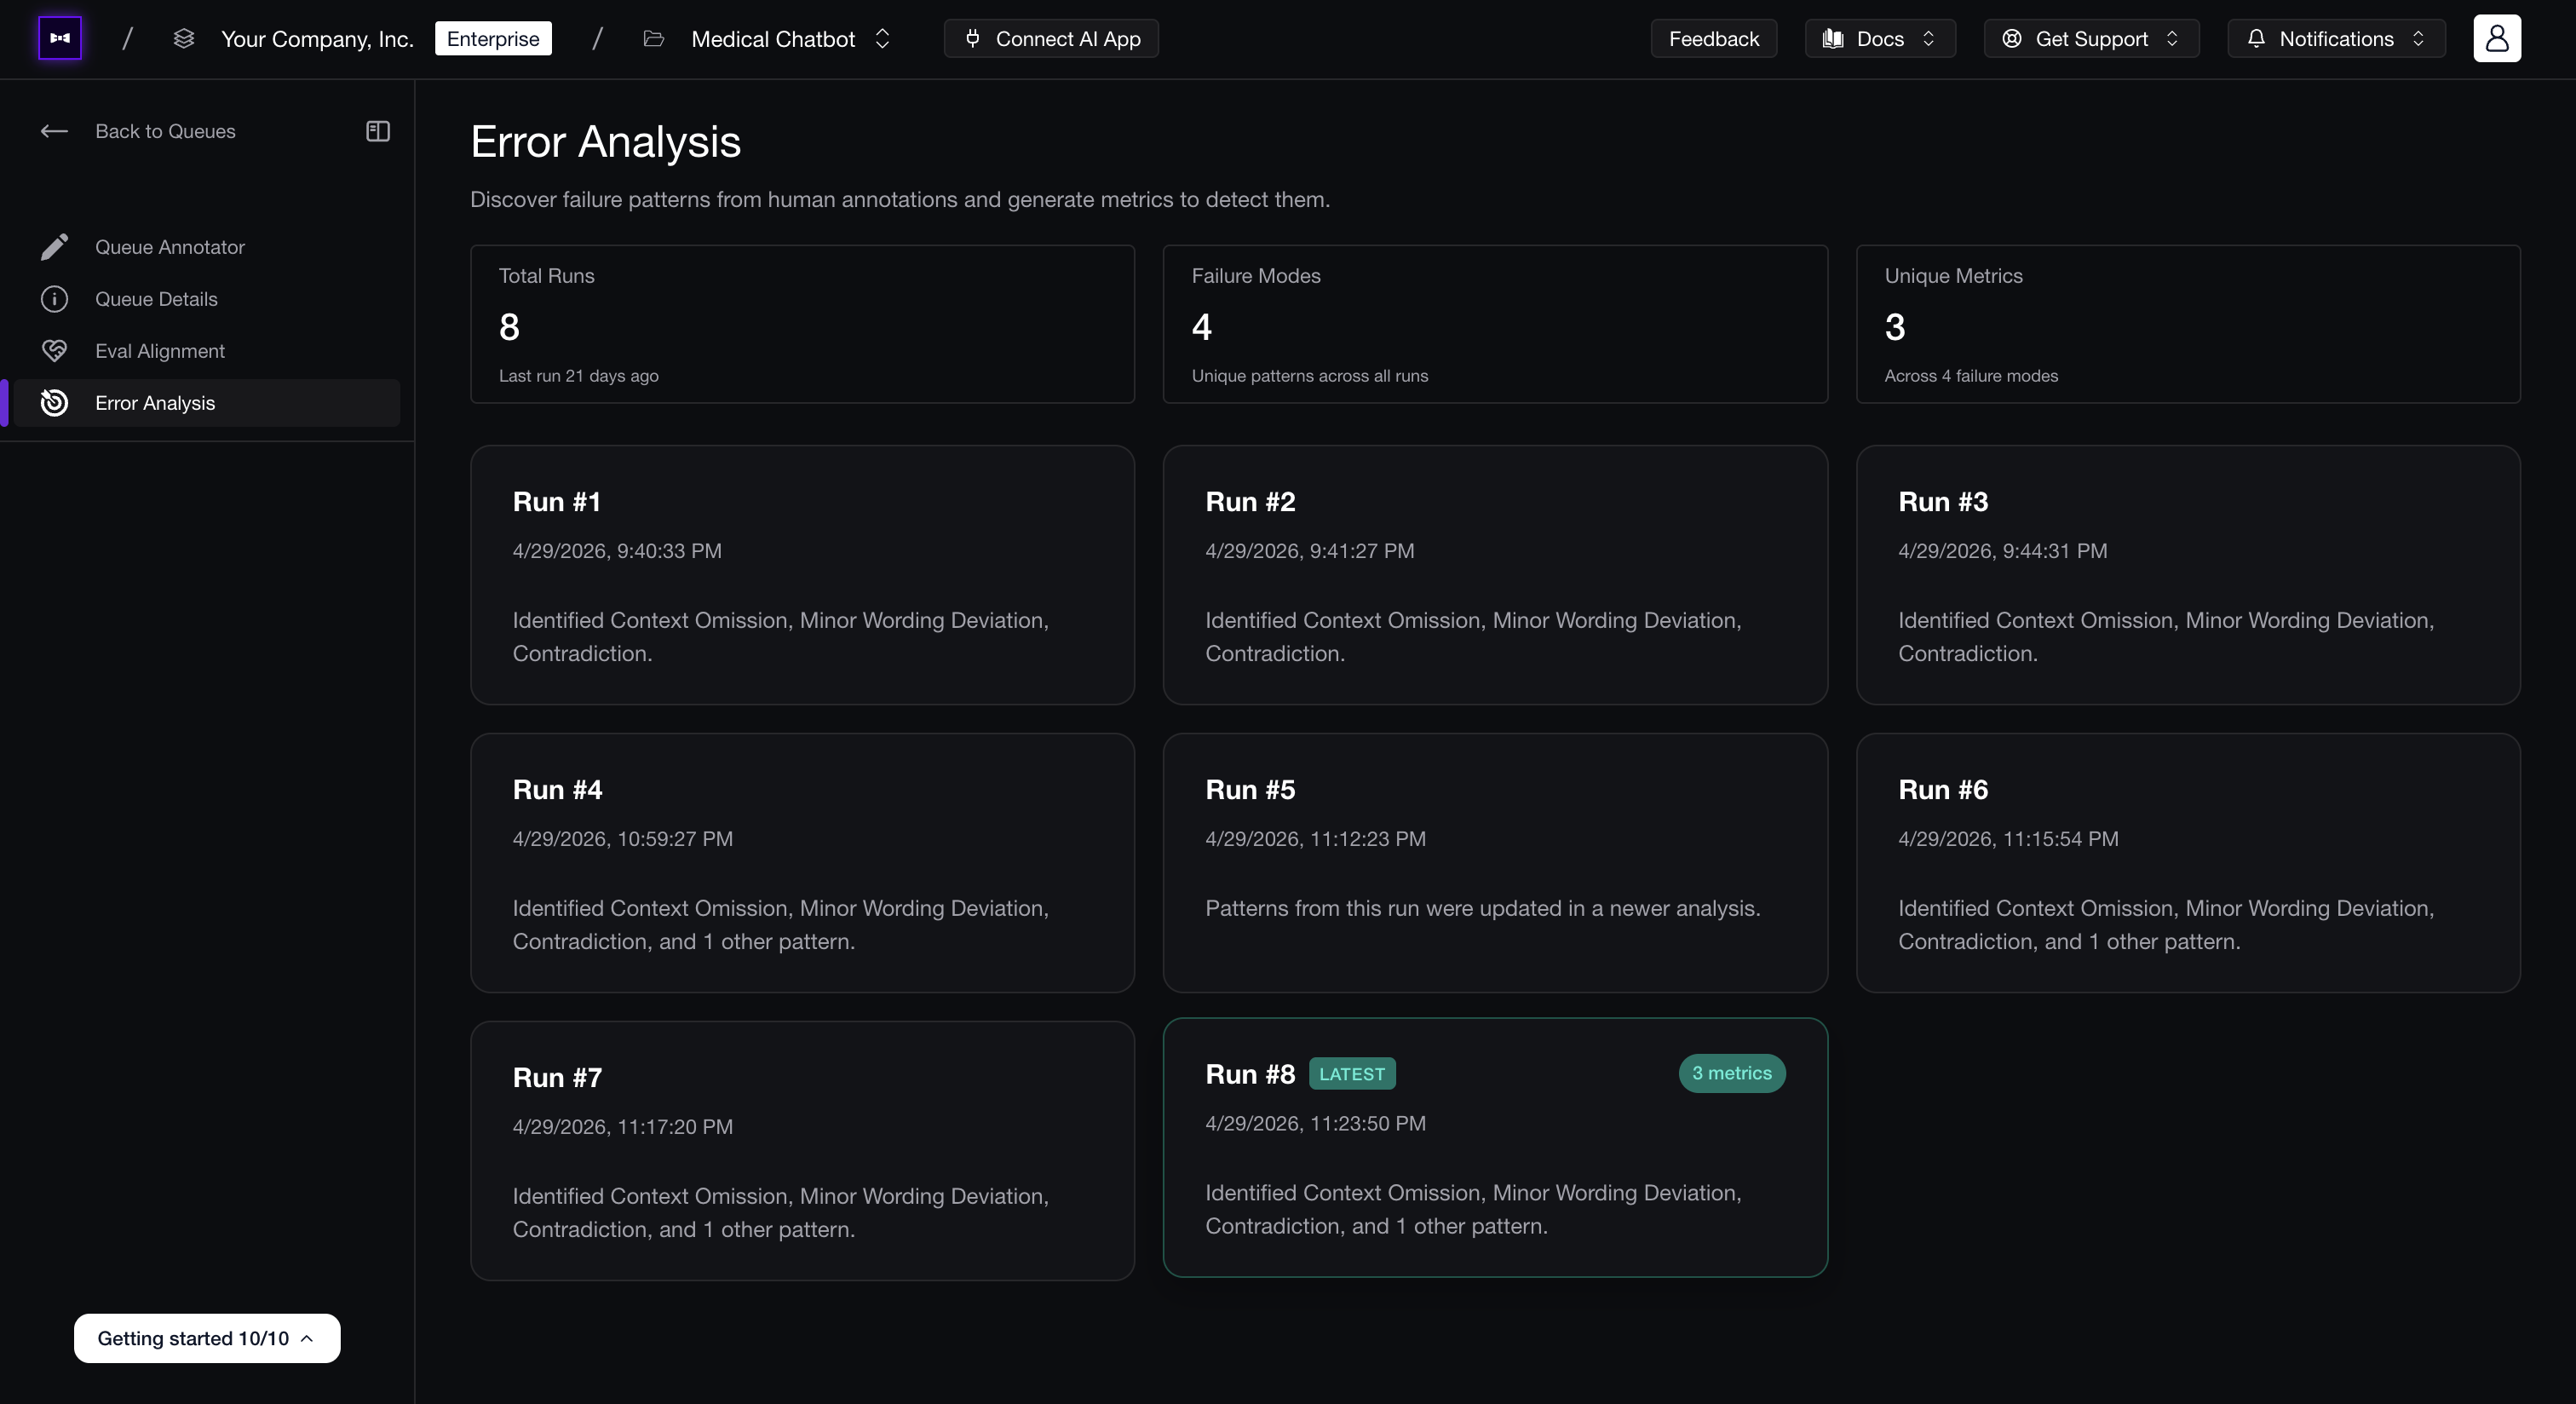
Task: Open the Run #6 card
Action: 2188,863
